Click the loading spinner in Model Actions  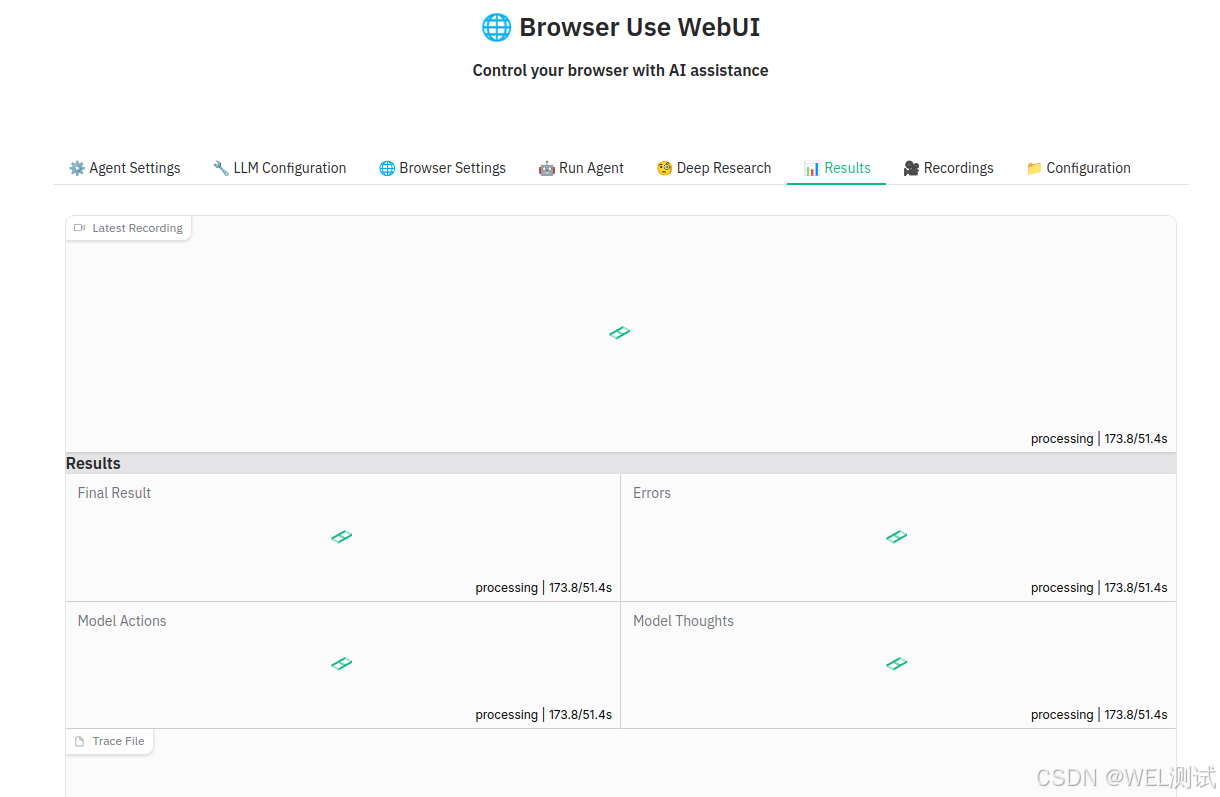point(342,664)
